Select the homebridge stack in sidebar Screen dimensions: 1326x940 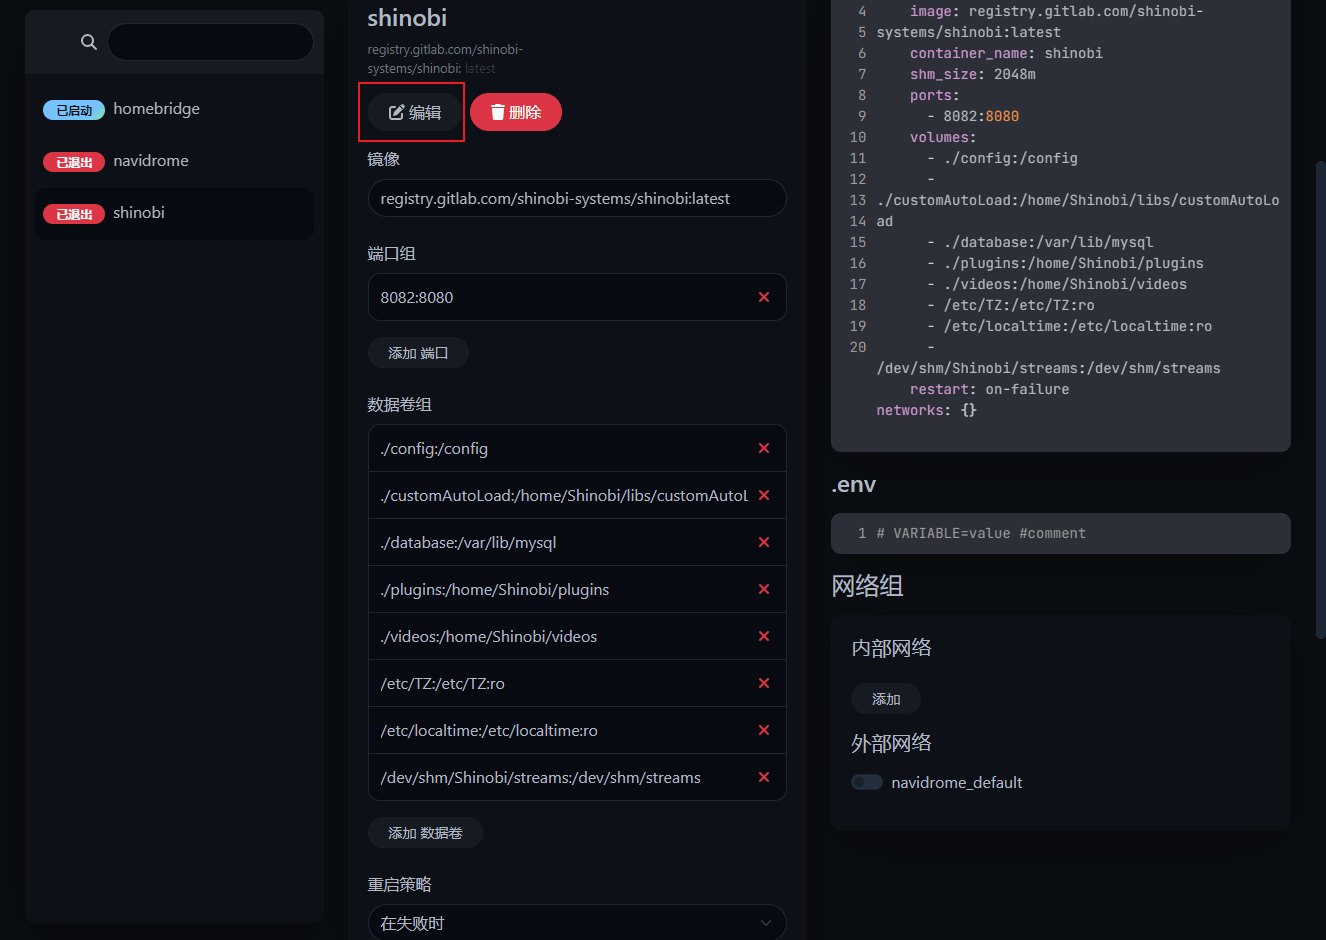pyautogui.click(x=174, y=109)
